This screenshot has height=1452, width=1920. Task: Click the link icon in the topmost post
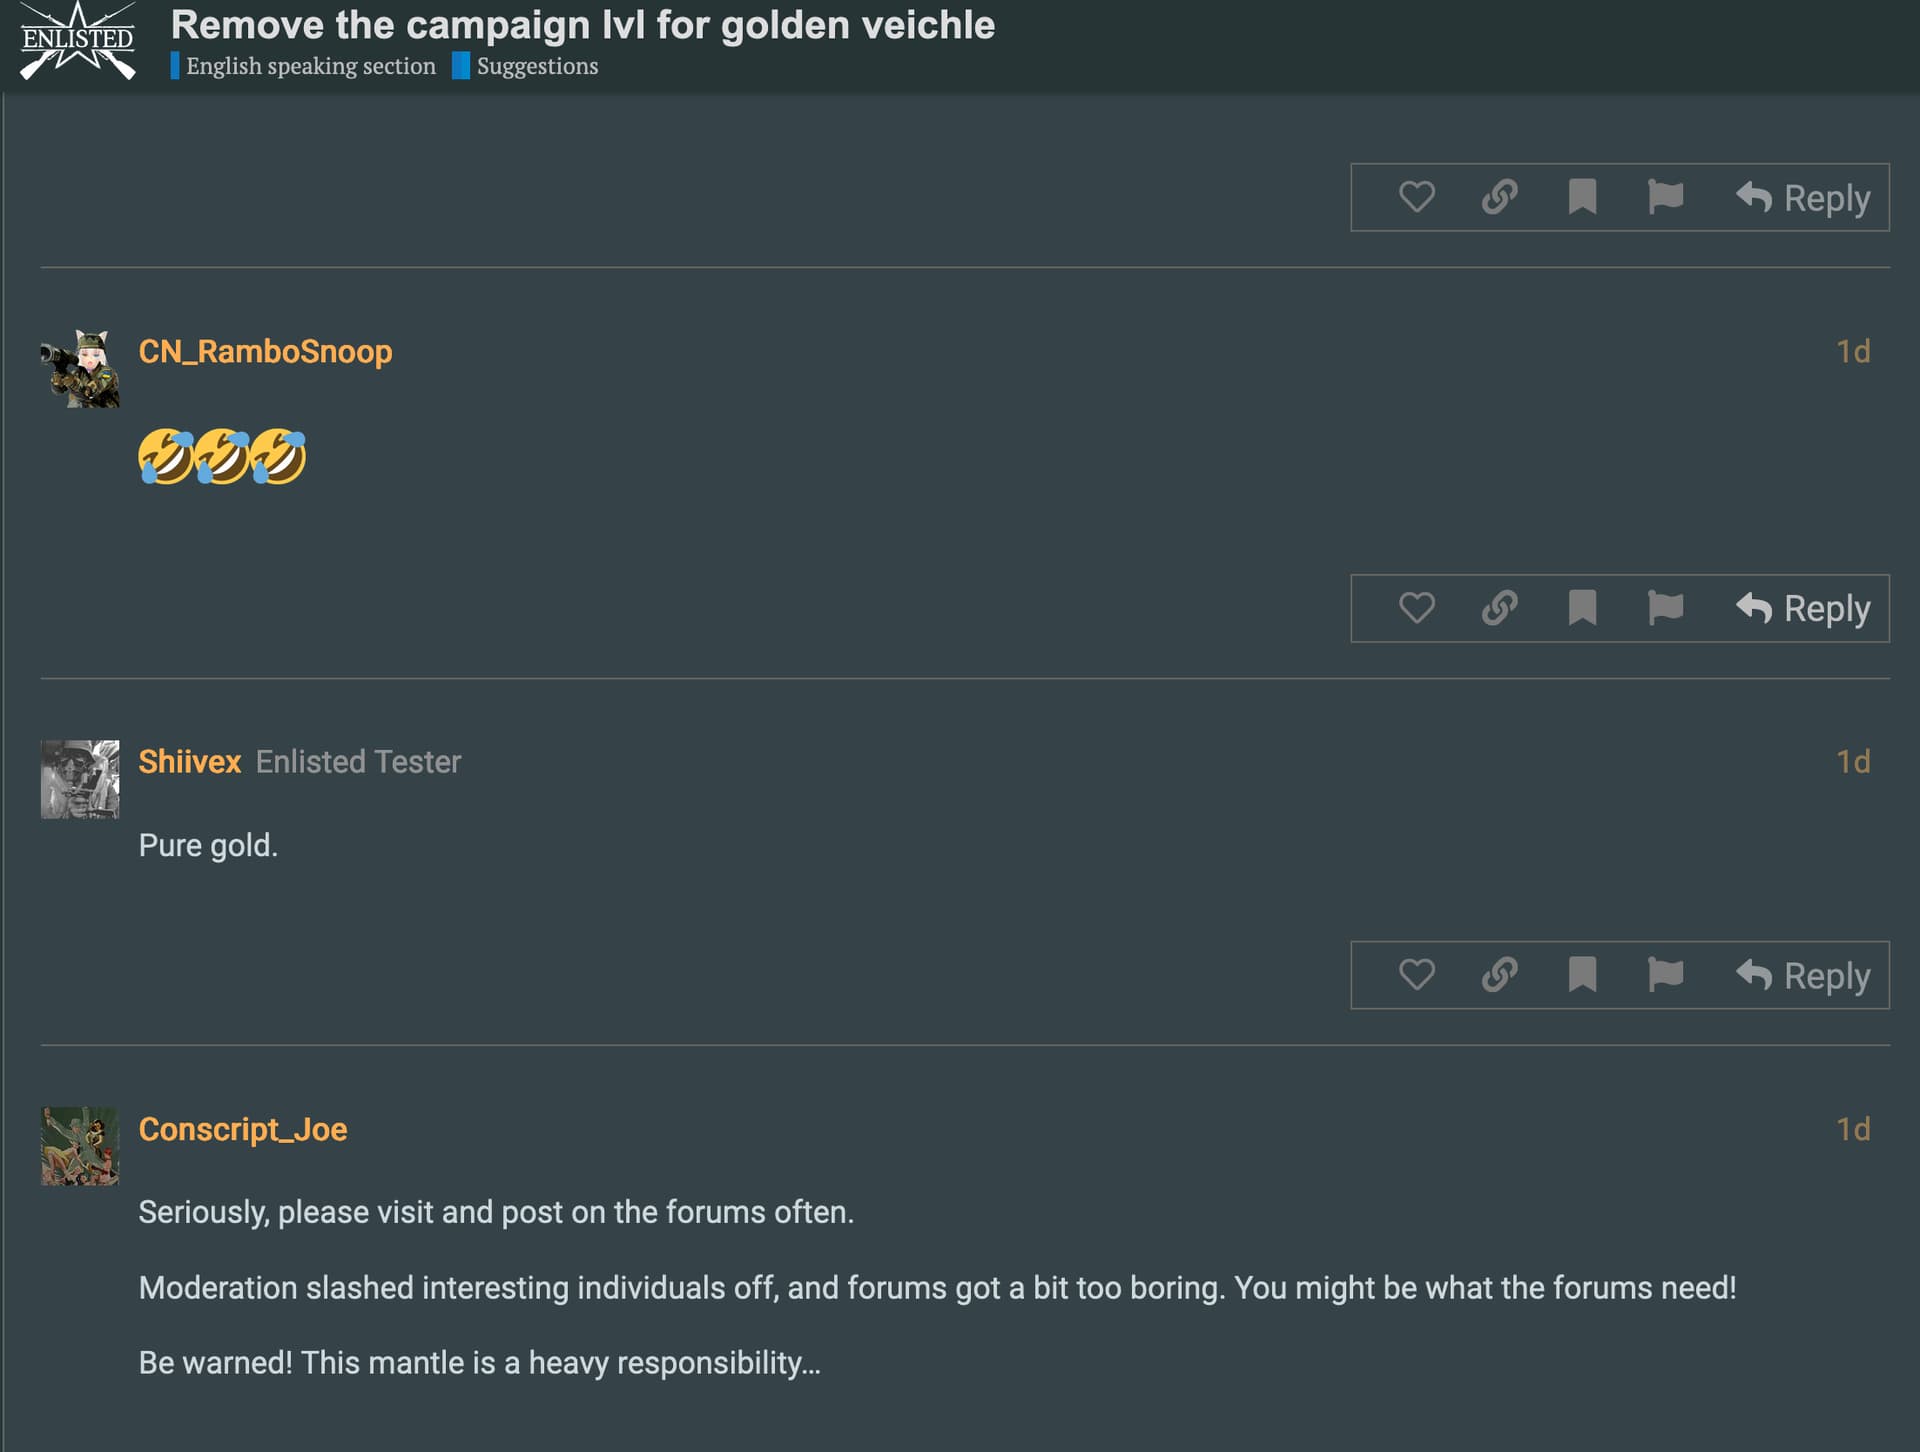(x=1499, y=197)
